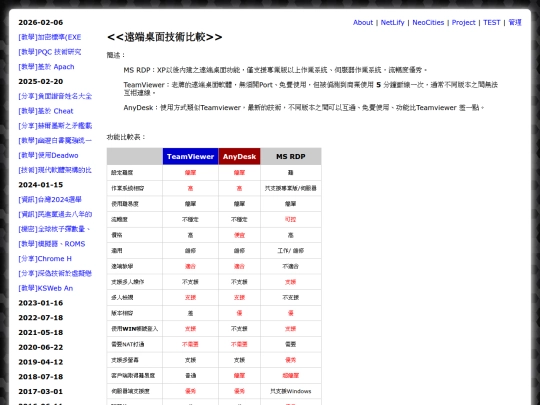Image resolution: width=540 pixels, height=405 pixels.
Task: Open the sidebar link ending in Cheat
Action: coord(46,111)
